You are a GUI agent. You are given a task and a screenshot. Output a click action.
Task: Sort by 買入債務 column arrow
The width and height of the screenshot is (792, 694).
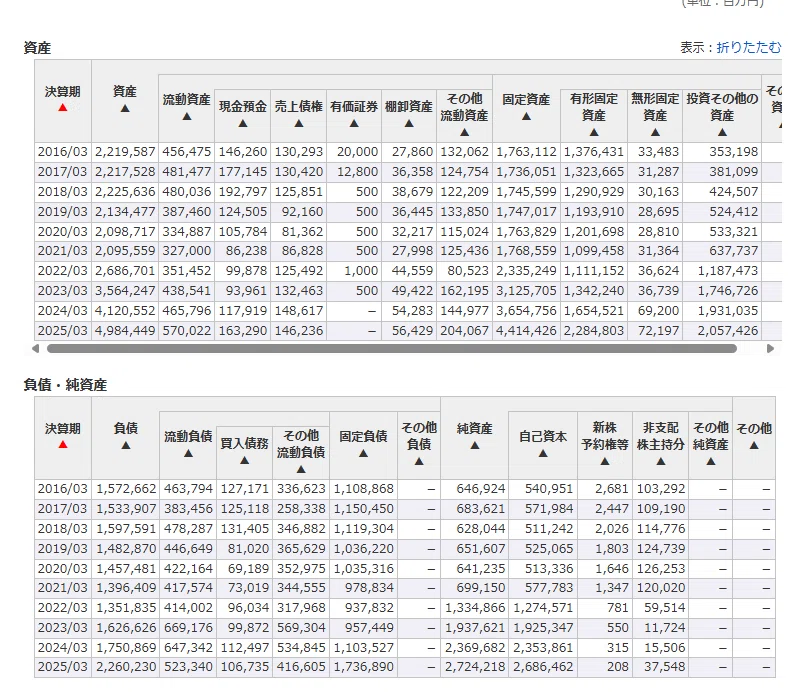244,460
